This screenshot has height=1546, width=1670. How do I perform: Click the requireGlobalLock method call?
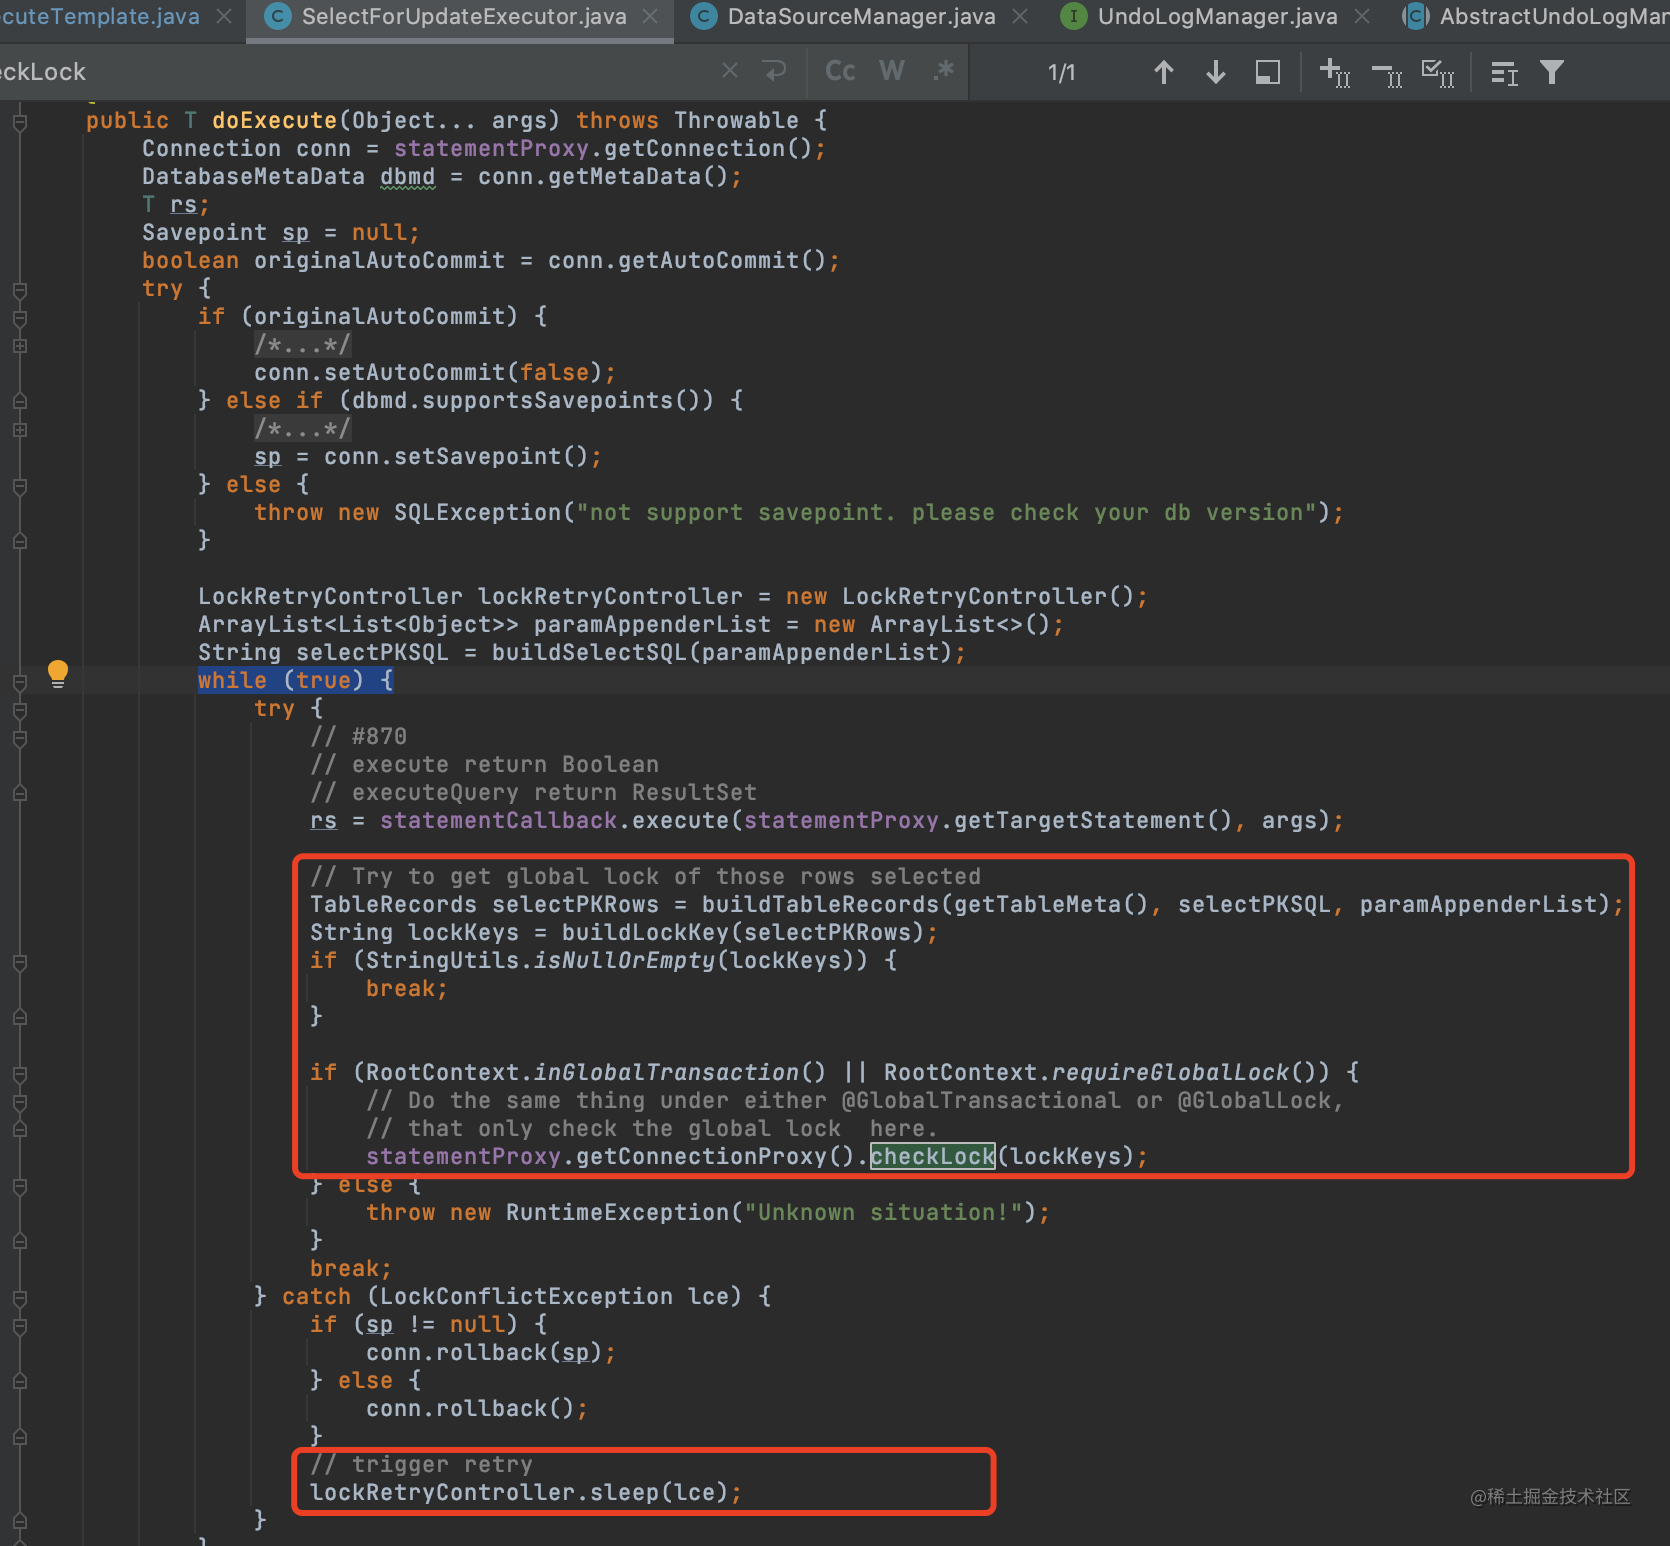point(1170,1072)
